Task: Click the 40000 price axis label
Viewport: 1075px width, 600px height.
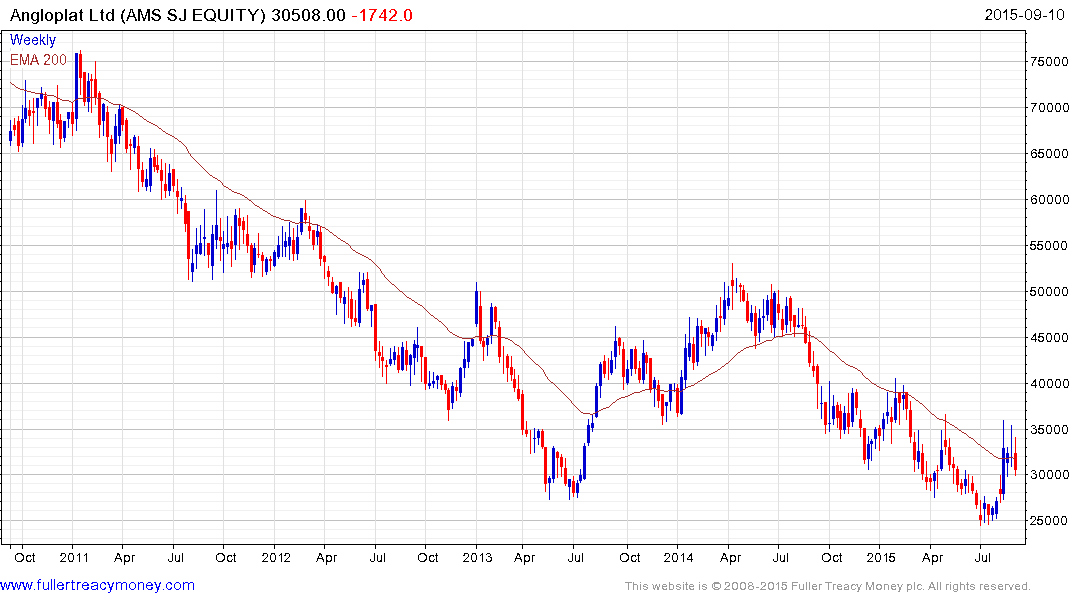Action: [x=1049, y=383]
